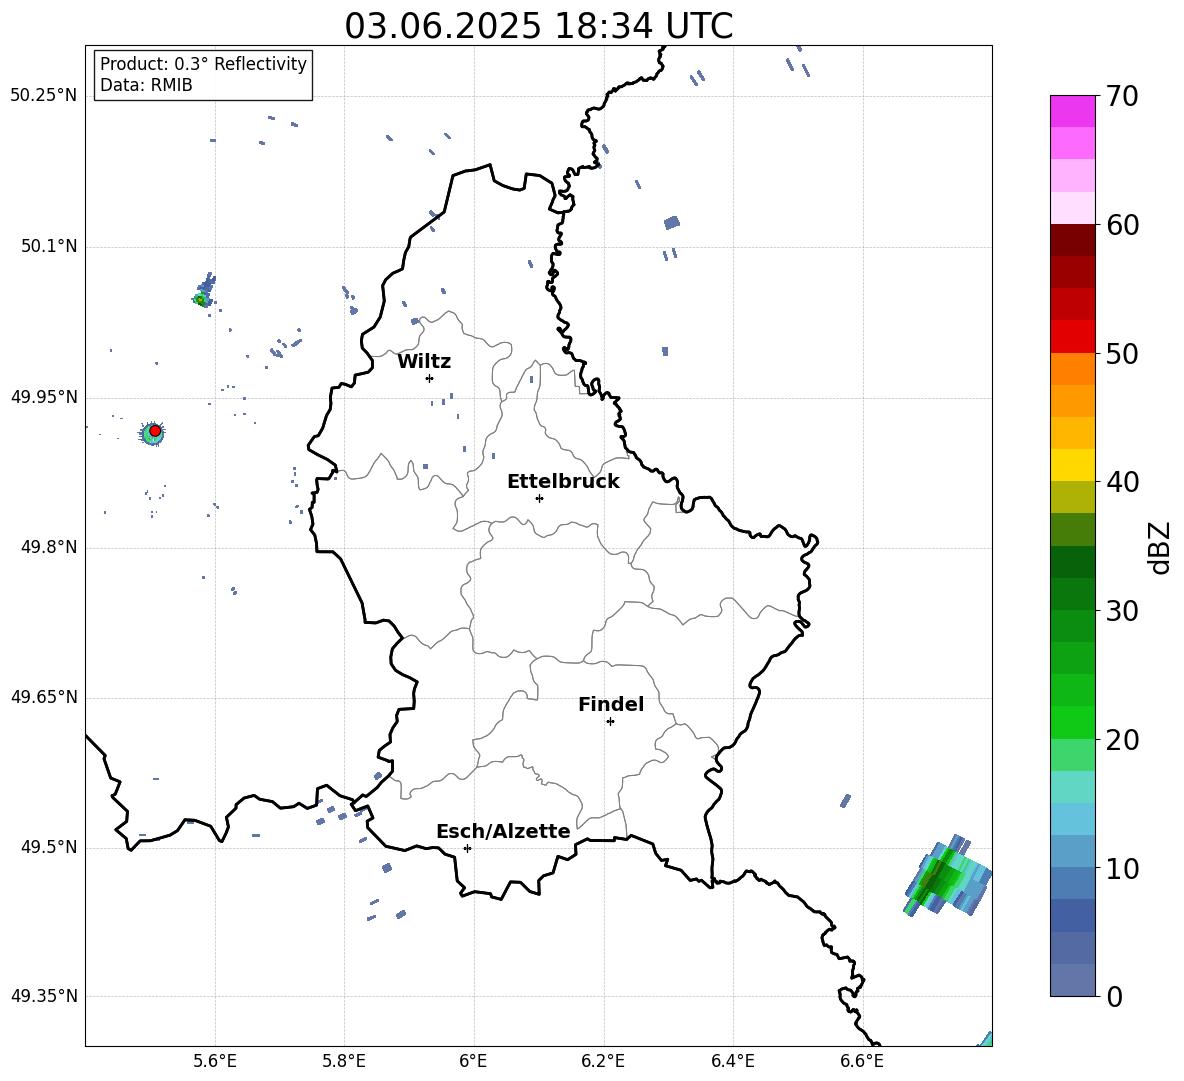Click the 49.35°N latitude label
Image resolution: width=1184 pixels, height=1081 pixels.
pyautogui.click(x=43, y=996)
